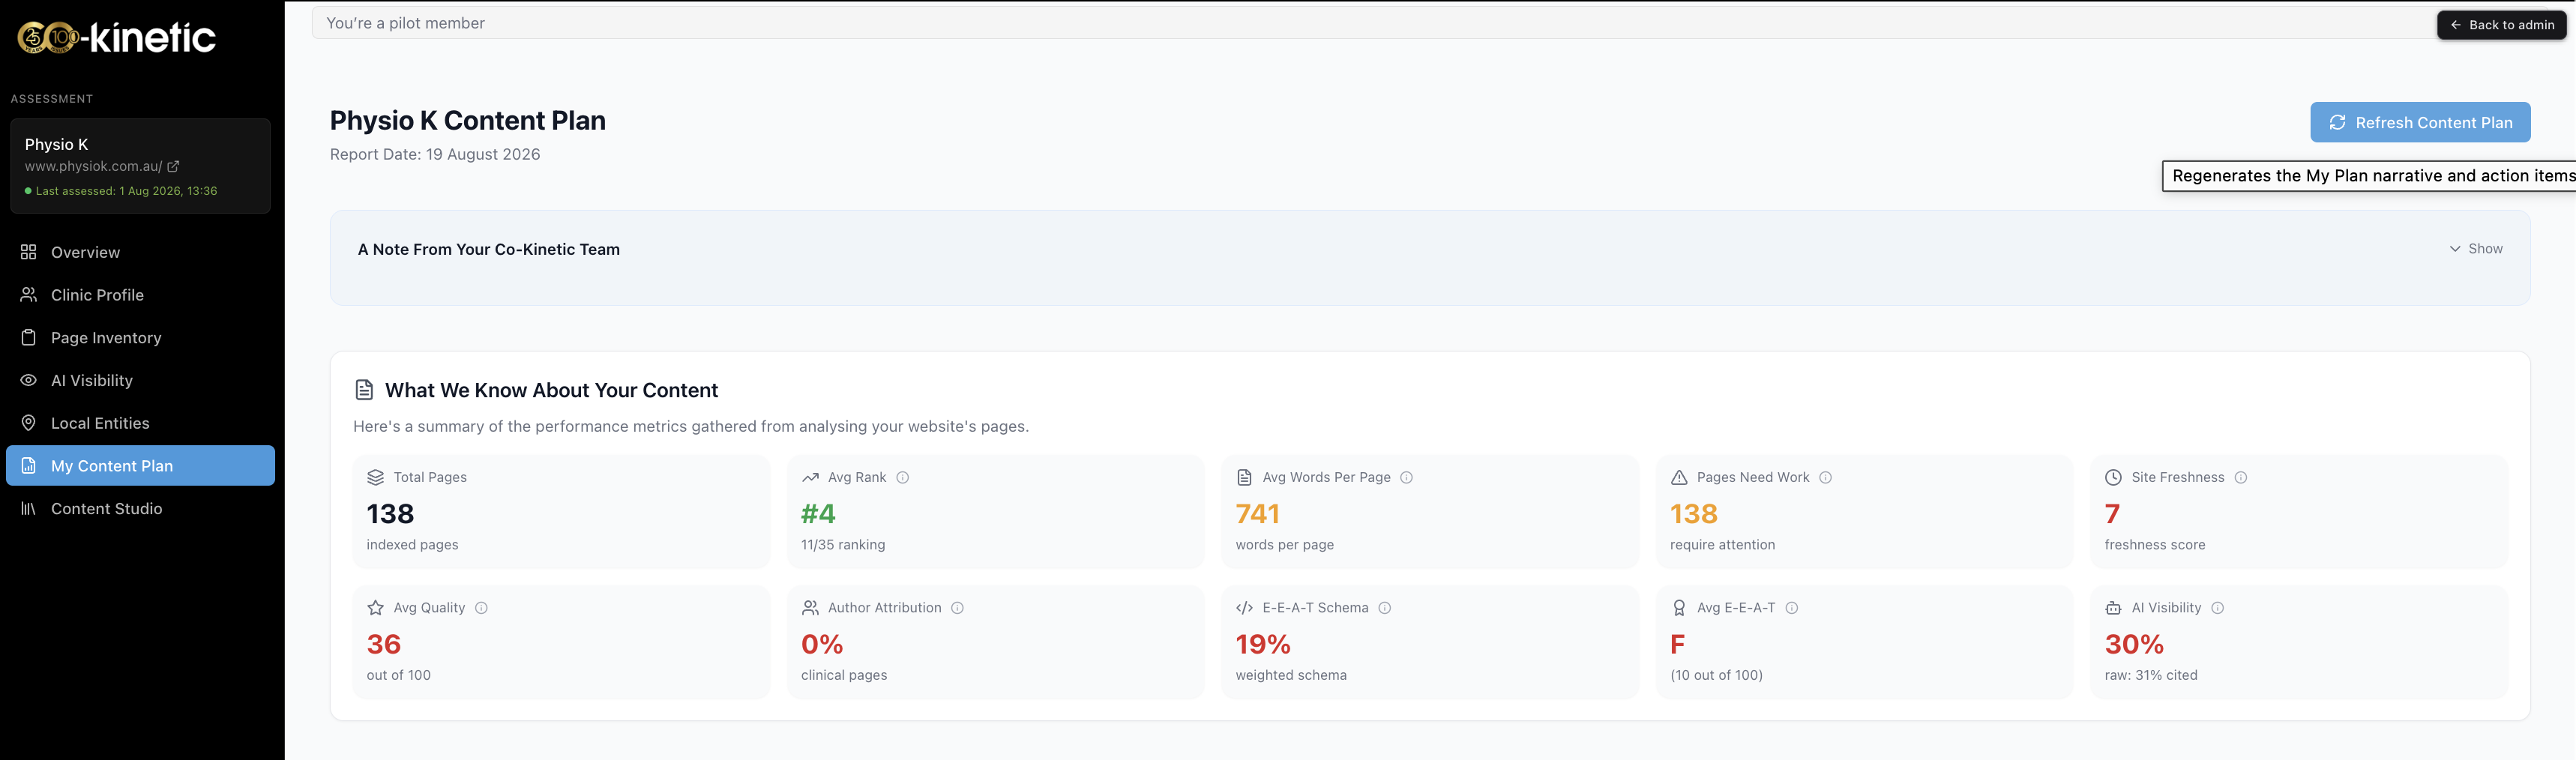Open Page Inventory in the sidebar
The width and height of the screenshot is (2576, 760).
coord(141,338)
